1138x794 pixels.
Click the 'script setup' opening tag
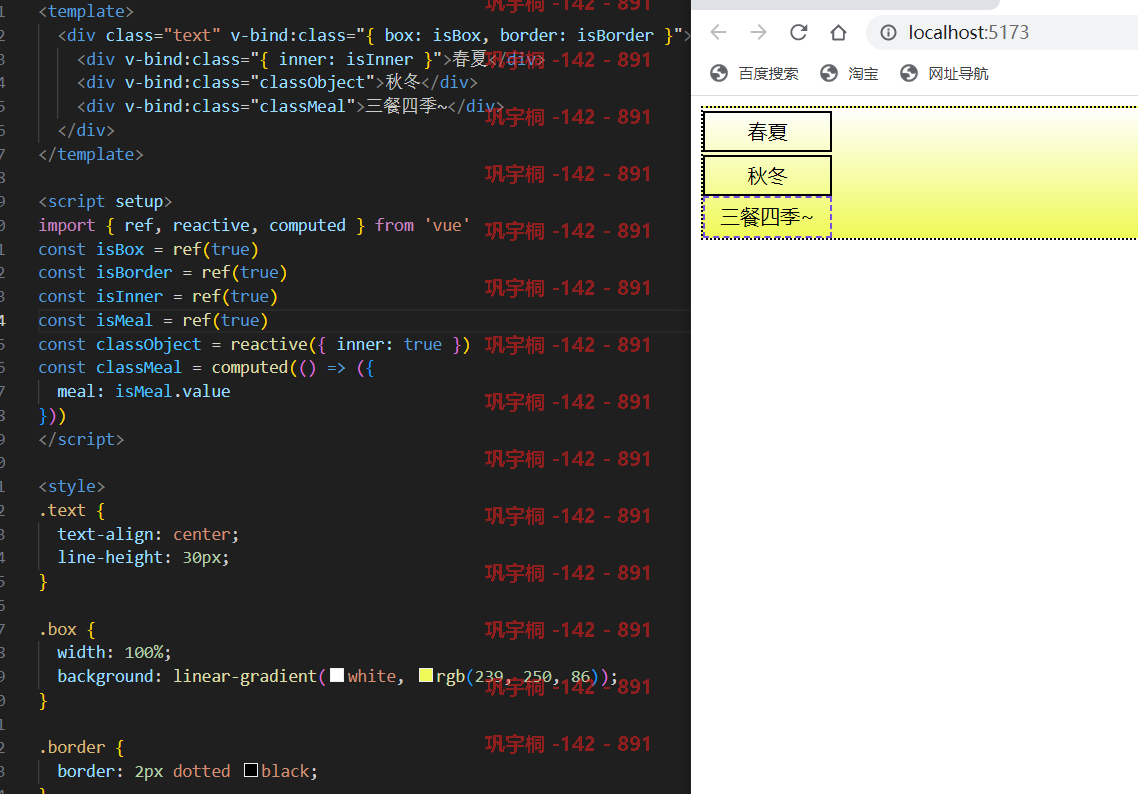coord(105,201)
